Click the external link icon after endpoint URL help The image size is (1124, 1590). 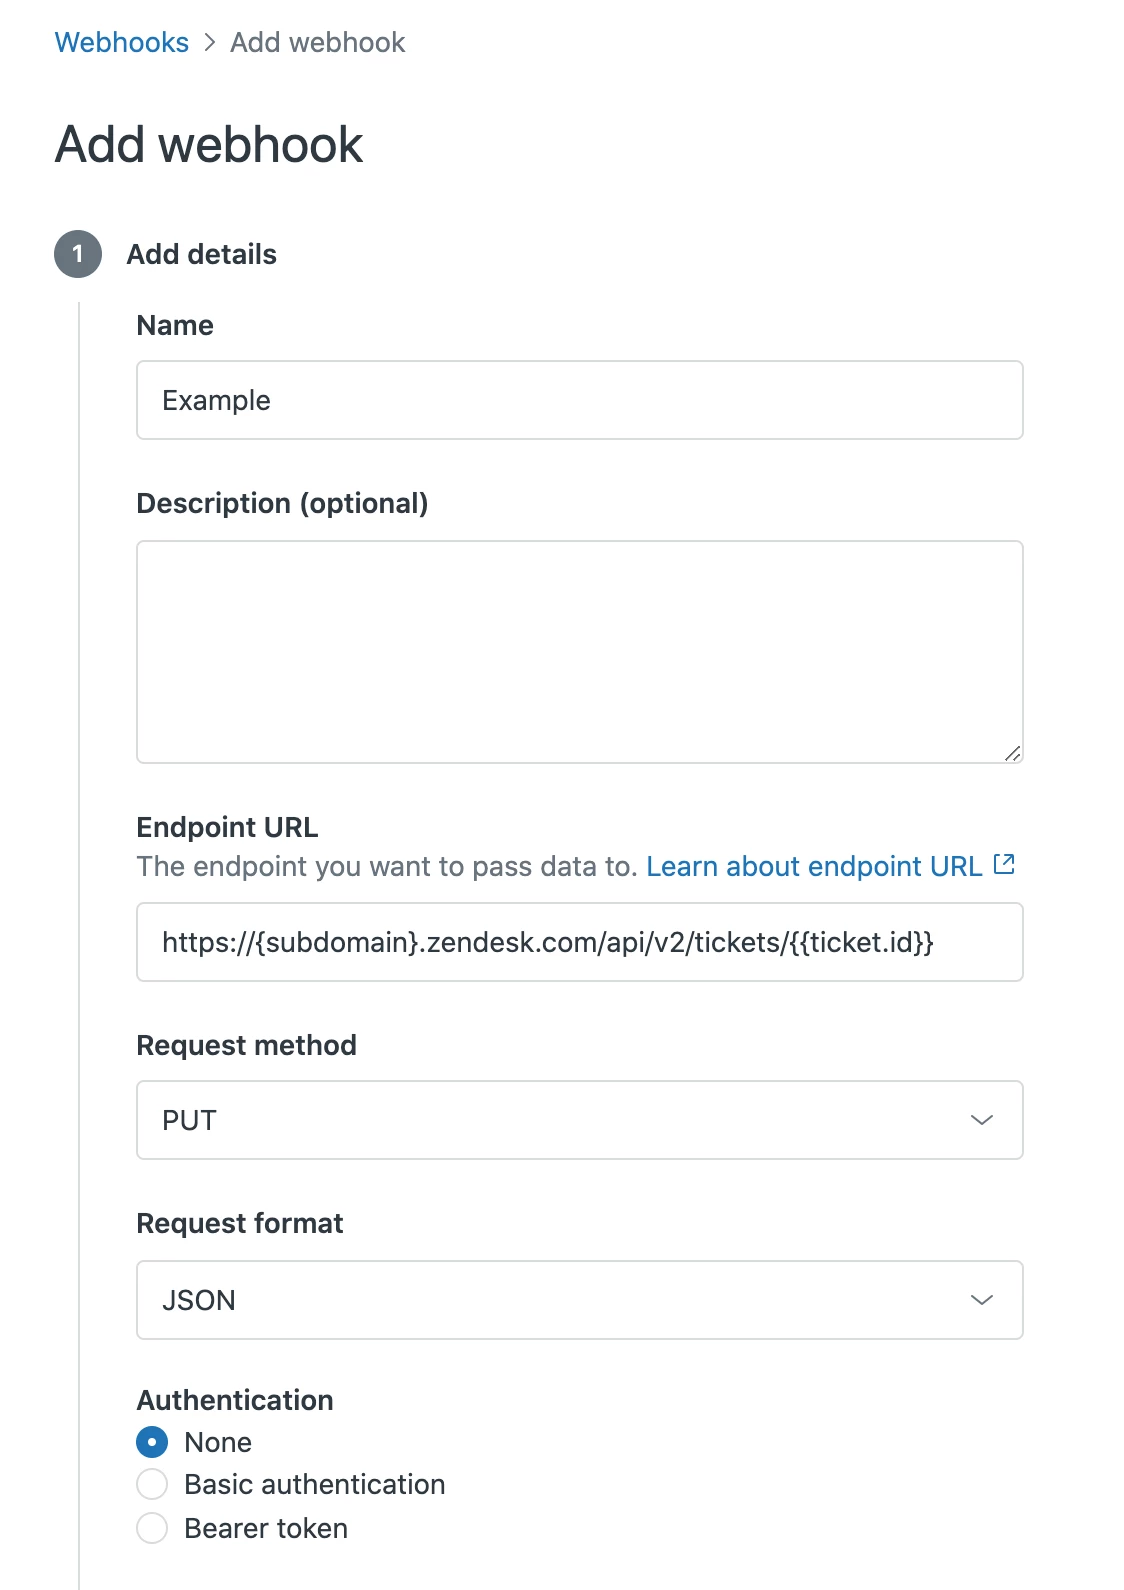(1004, 865)
